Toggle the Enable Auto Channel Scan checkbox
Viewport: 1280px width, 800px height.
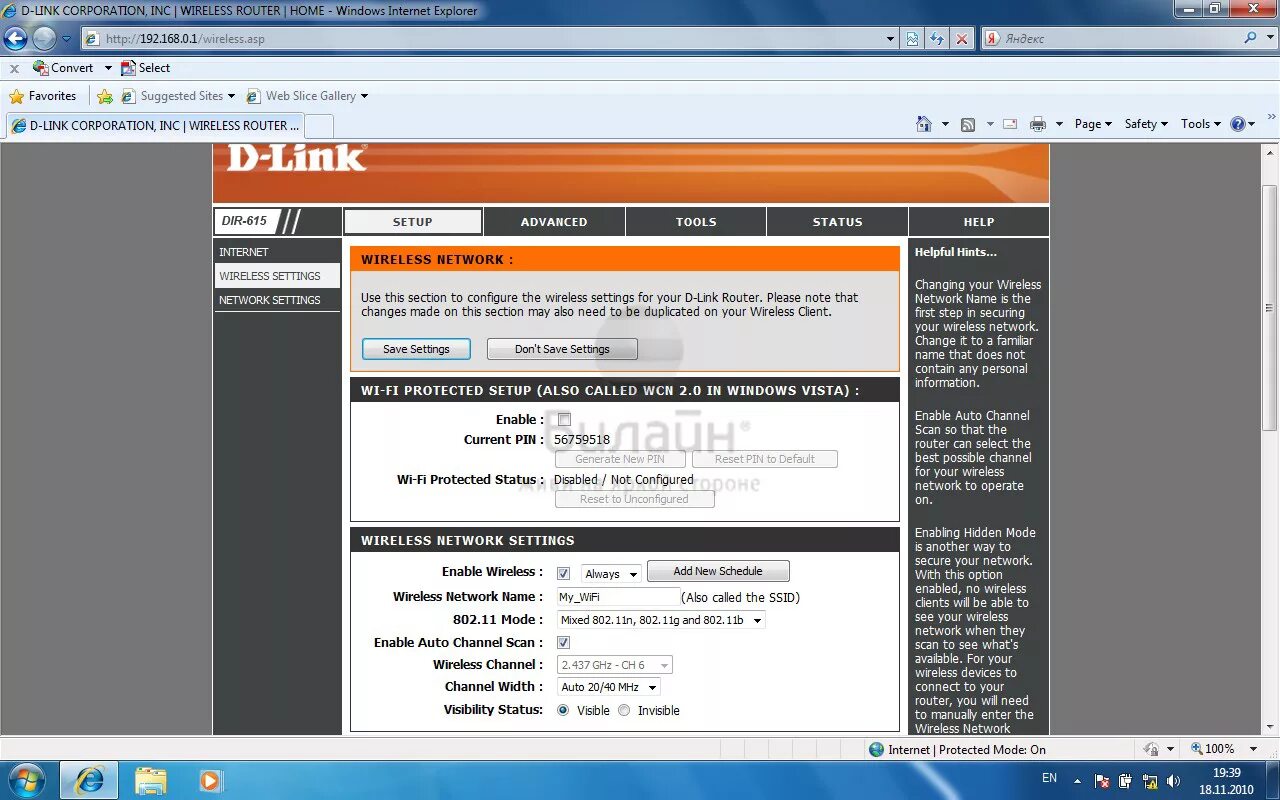pos(564,643)
